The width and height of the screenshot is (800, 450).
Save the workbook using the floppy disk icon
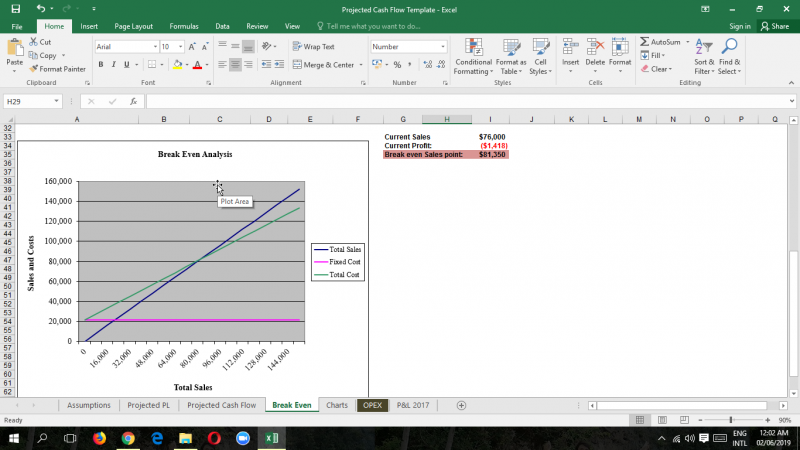[x=15, y=9]
